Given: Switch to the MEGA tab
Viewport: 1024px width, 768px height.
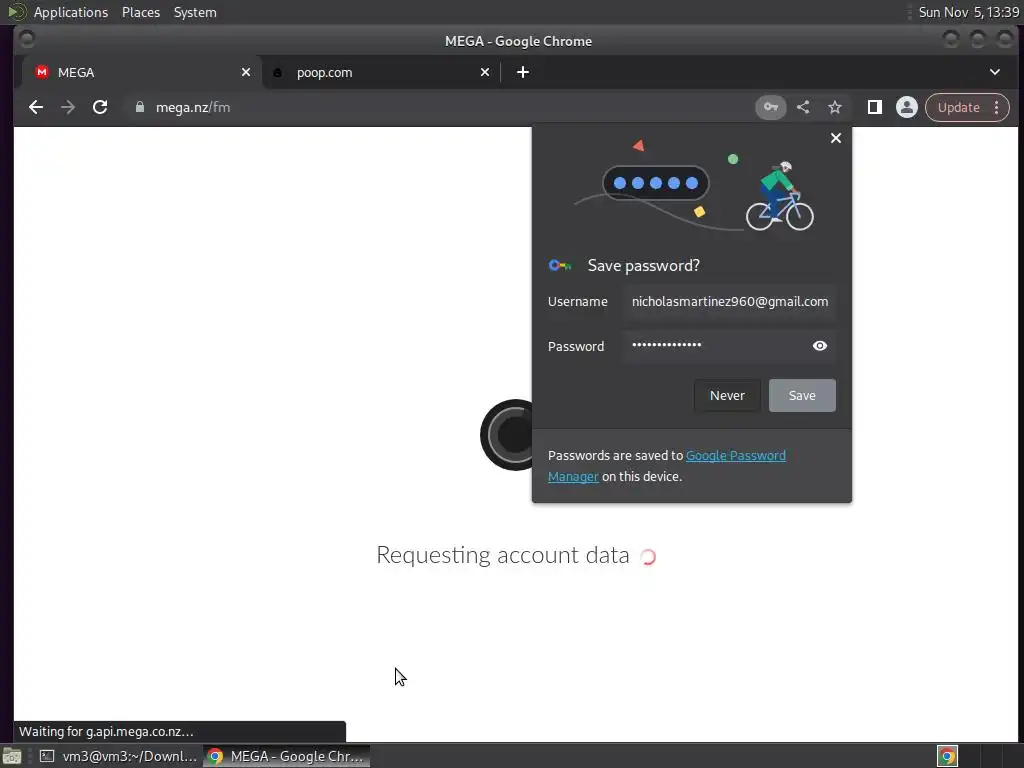Looking at the screenshot, I should click(x=142, y=72).
